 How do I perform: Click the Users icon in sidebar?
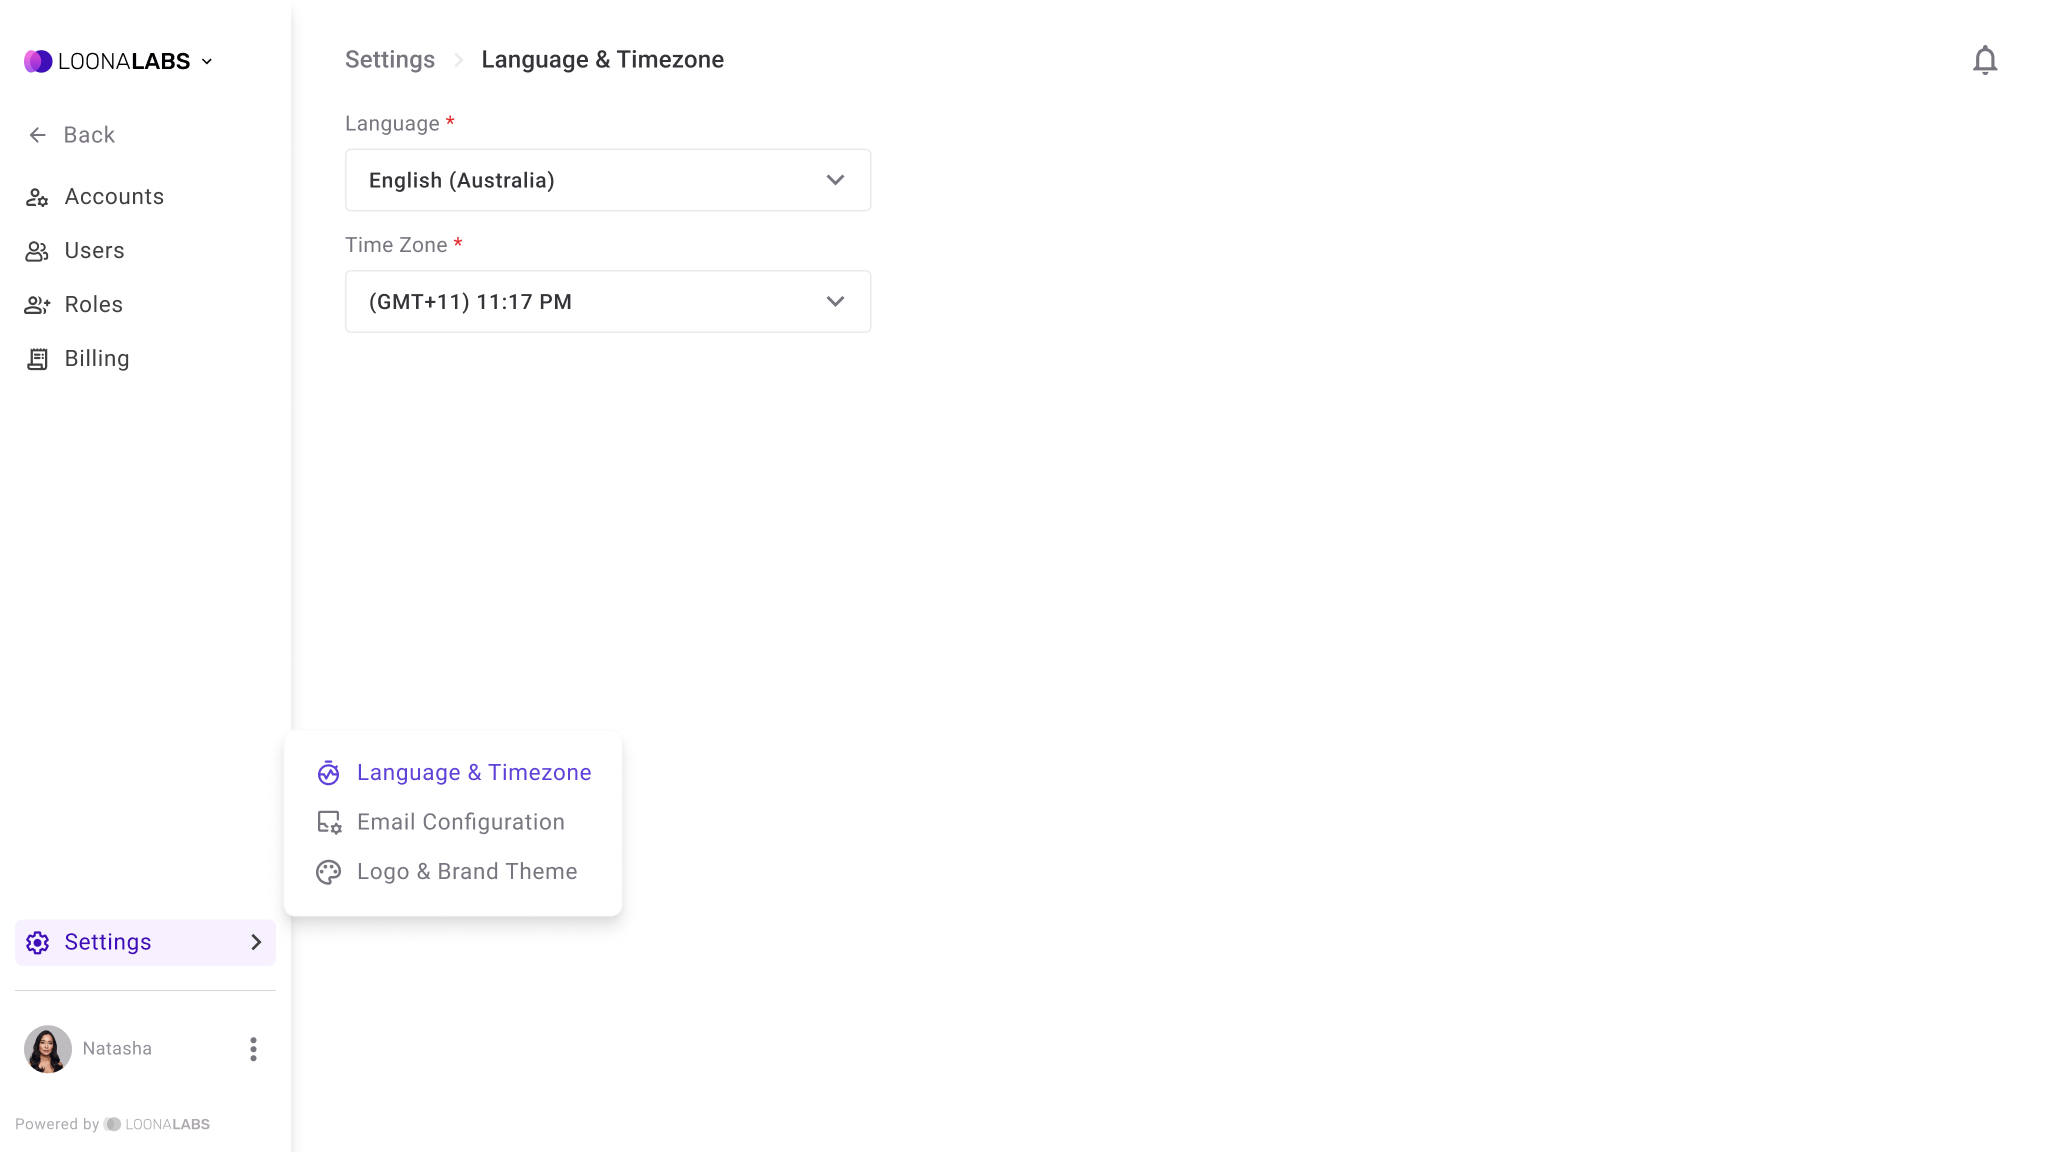pos(37,250)
